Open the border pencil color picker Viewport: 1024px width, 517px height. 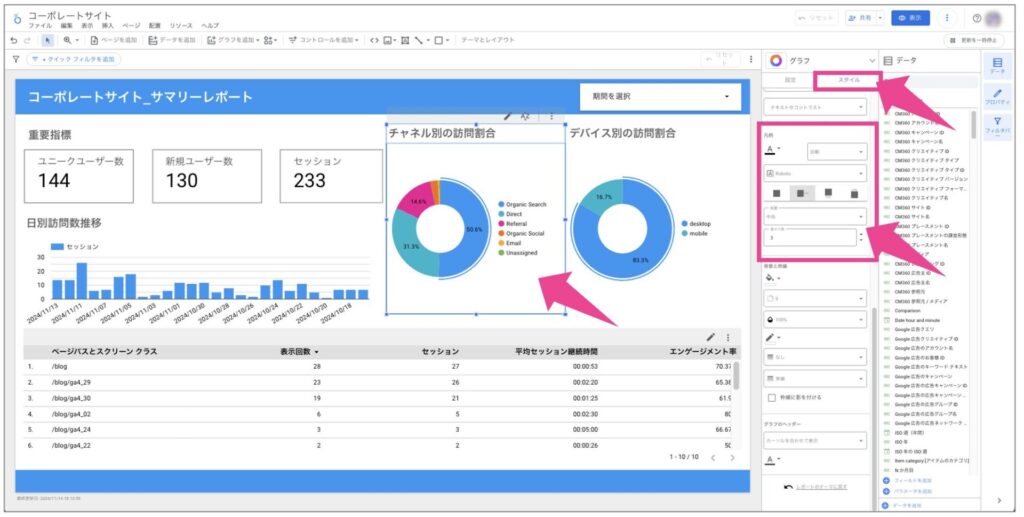pyautogui.click(x=773, y=337)
